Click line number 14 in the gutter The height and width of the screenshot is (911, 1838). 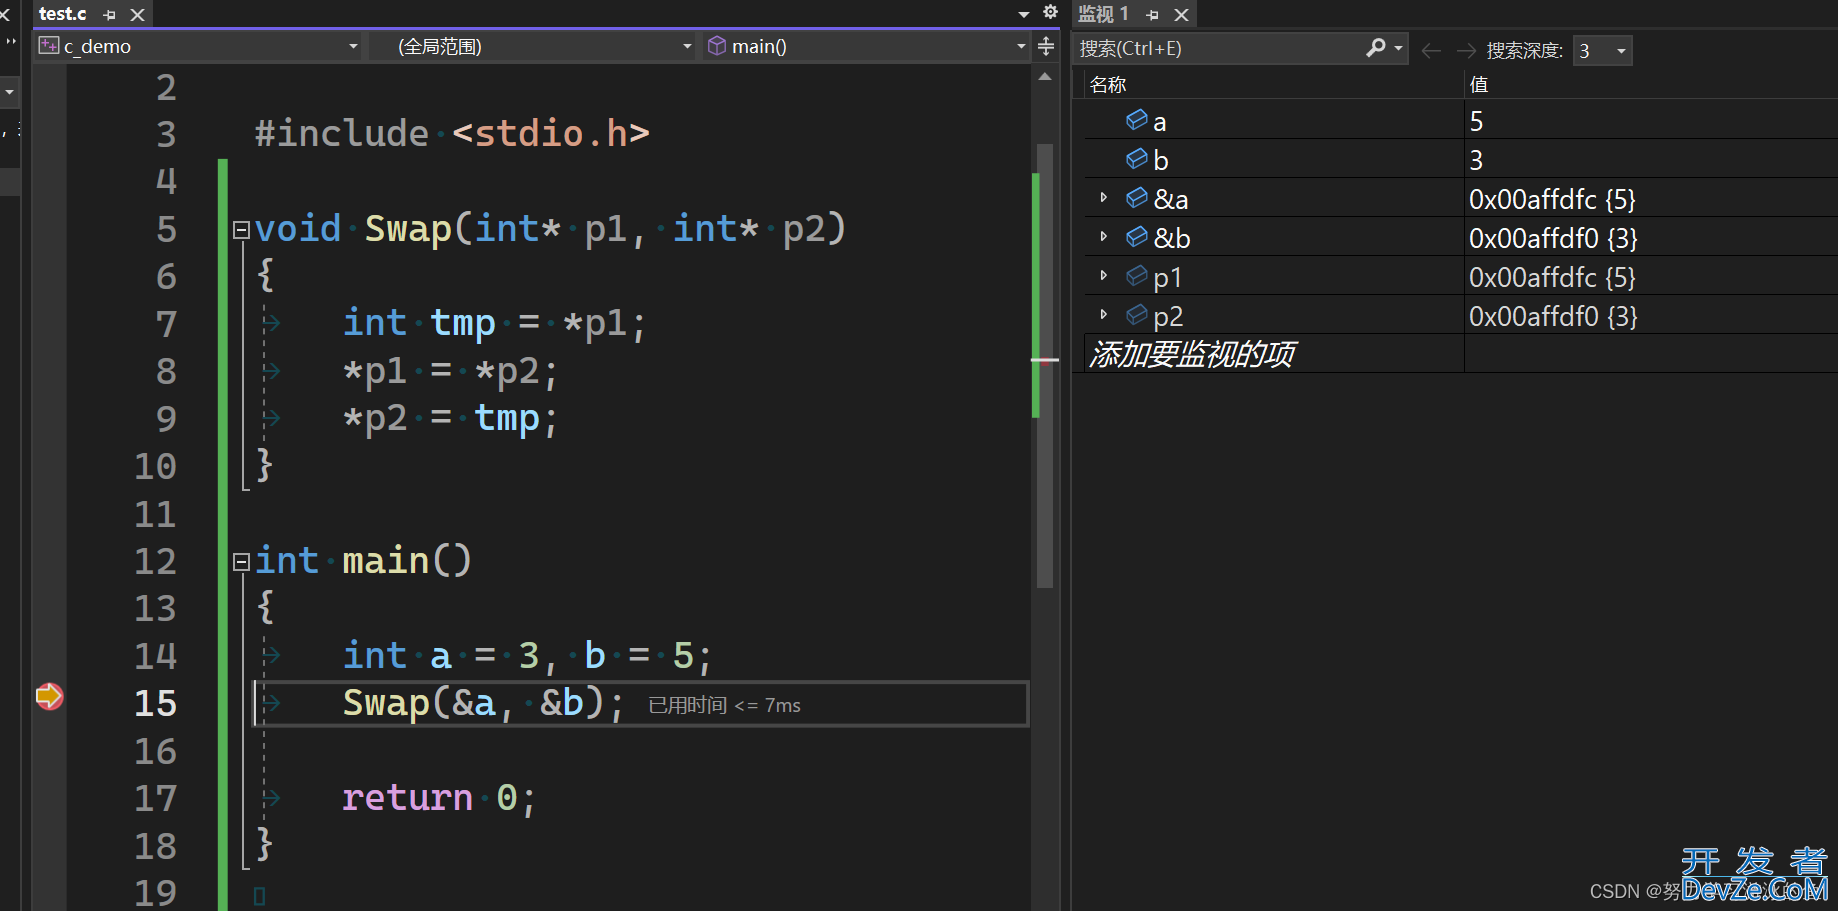click(x=155, y=656)
